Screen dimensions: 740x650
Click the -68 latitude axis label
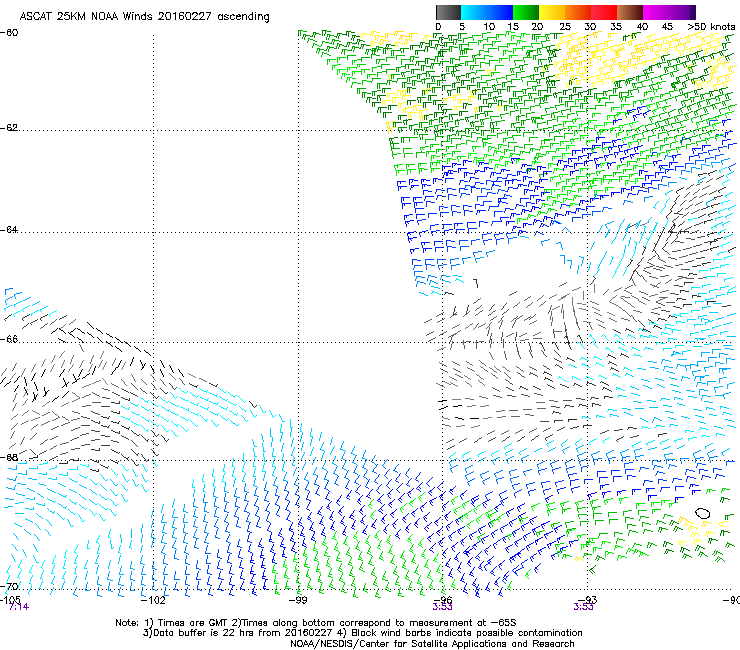[9, 457]
